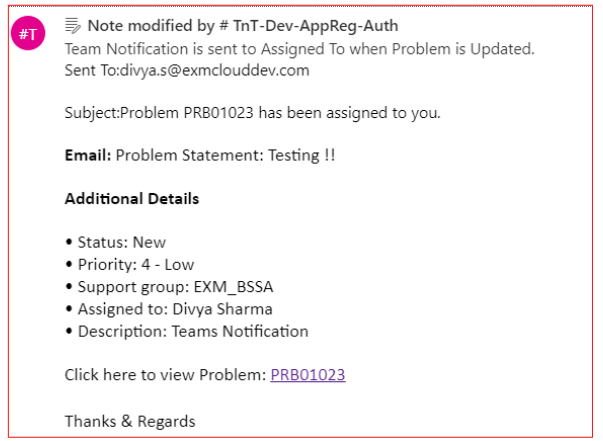Click the TnT-Dev-AppReg-Auth author name

315,26
